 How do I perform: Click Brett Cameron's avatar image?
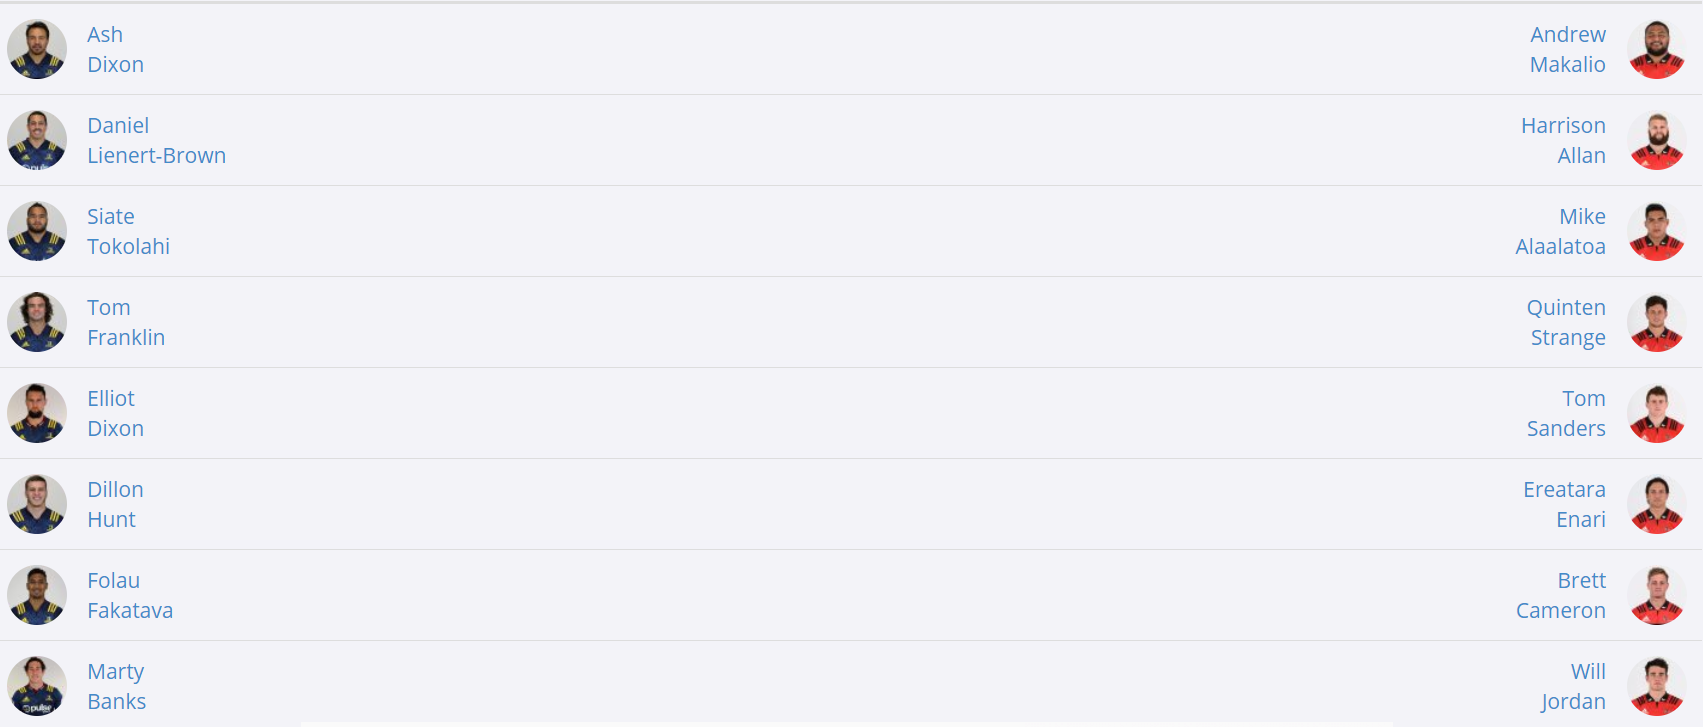[1656, 595]
